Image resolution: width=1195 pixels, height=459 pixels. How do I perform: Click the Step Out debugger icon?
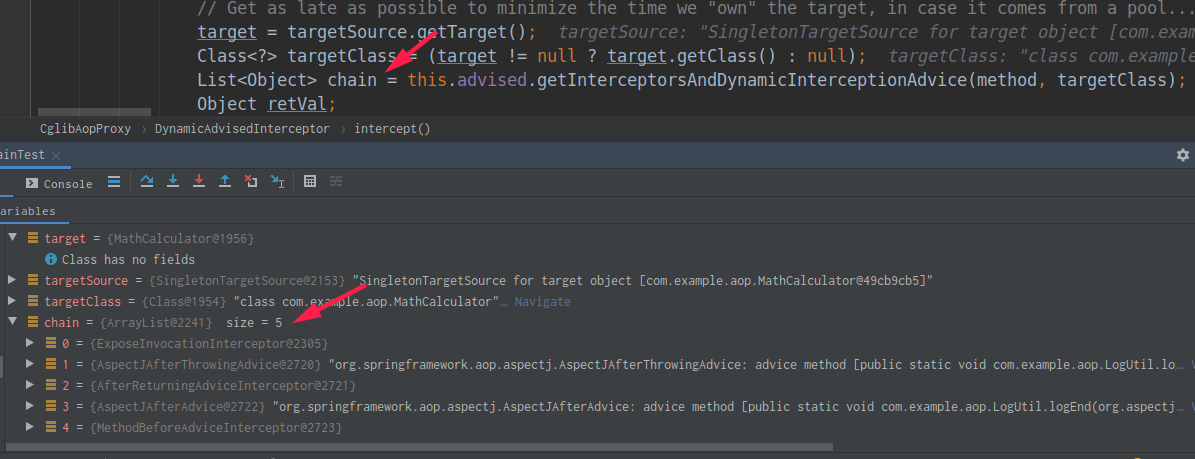[x=225, y=182]
